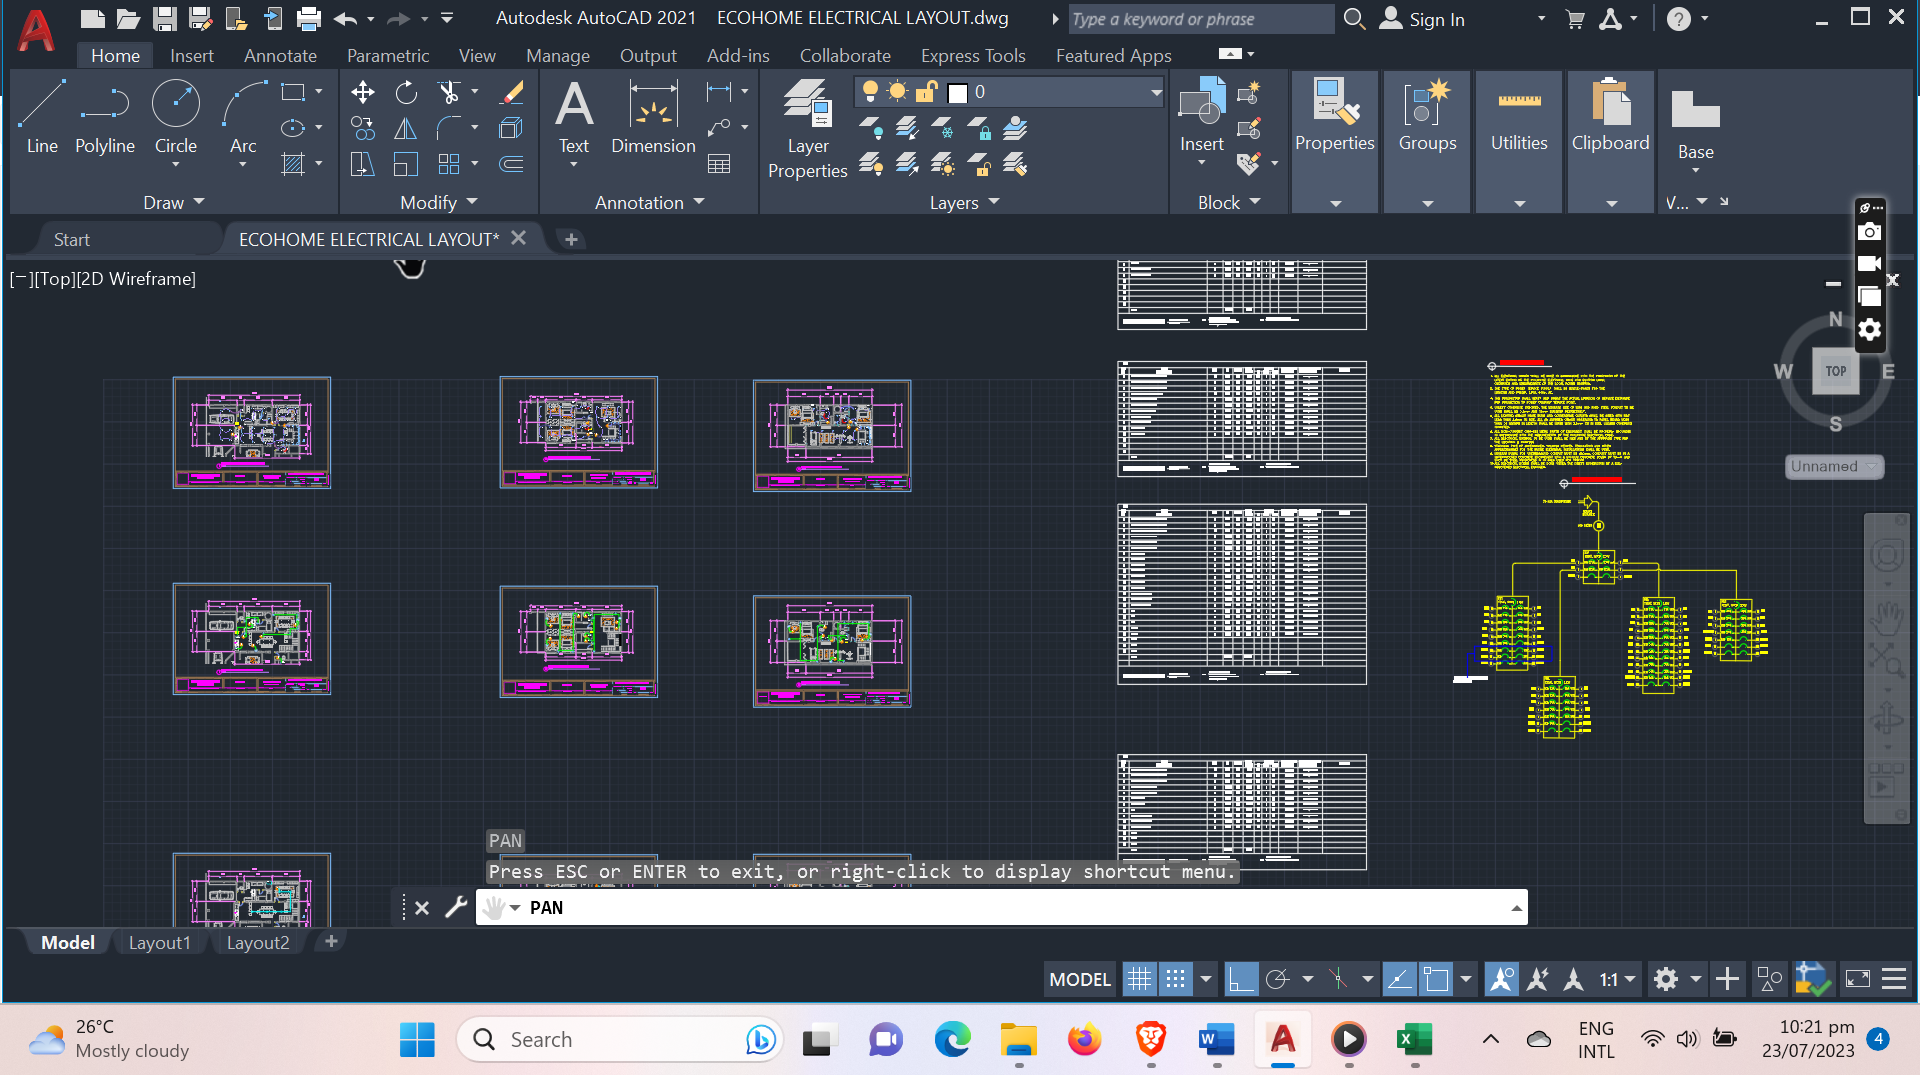Viewport: 1920px width, 1075px height.
Task: Select the Dimension tool
Action: coord(653,117)
